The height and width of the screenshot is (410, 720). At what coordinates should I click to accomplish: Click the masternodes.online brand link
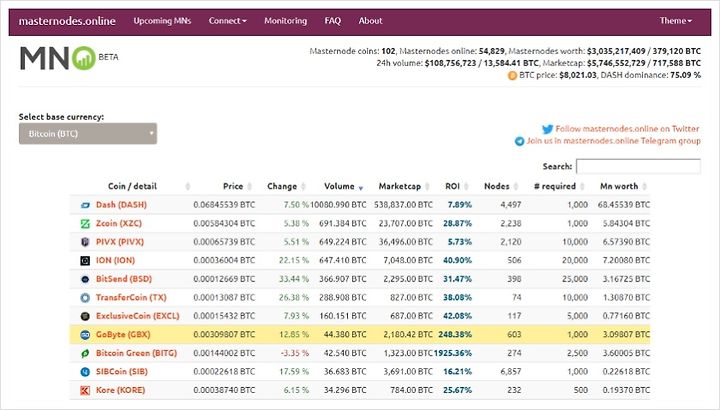(67, 21)
